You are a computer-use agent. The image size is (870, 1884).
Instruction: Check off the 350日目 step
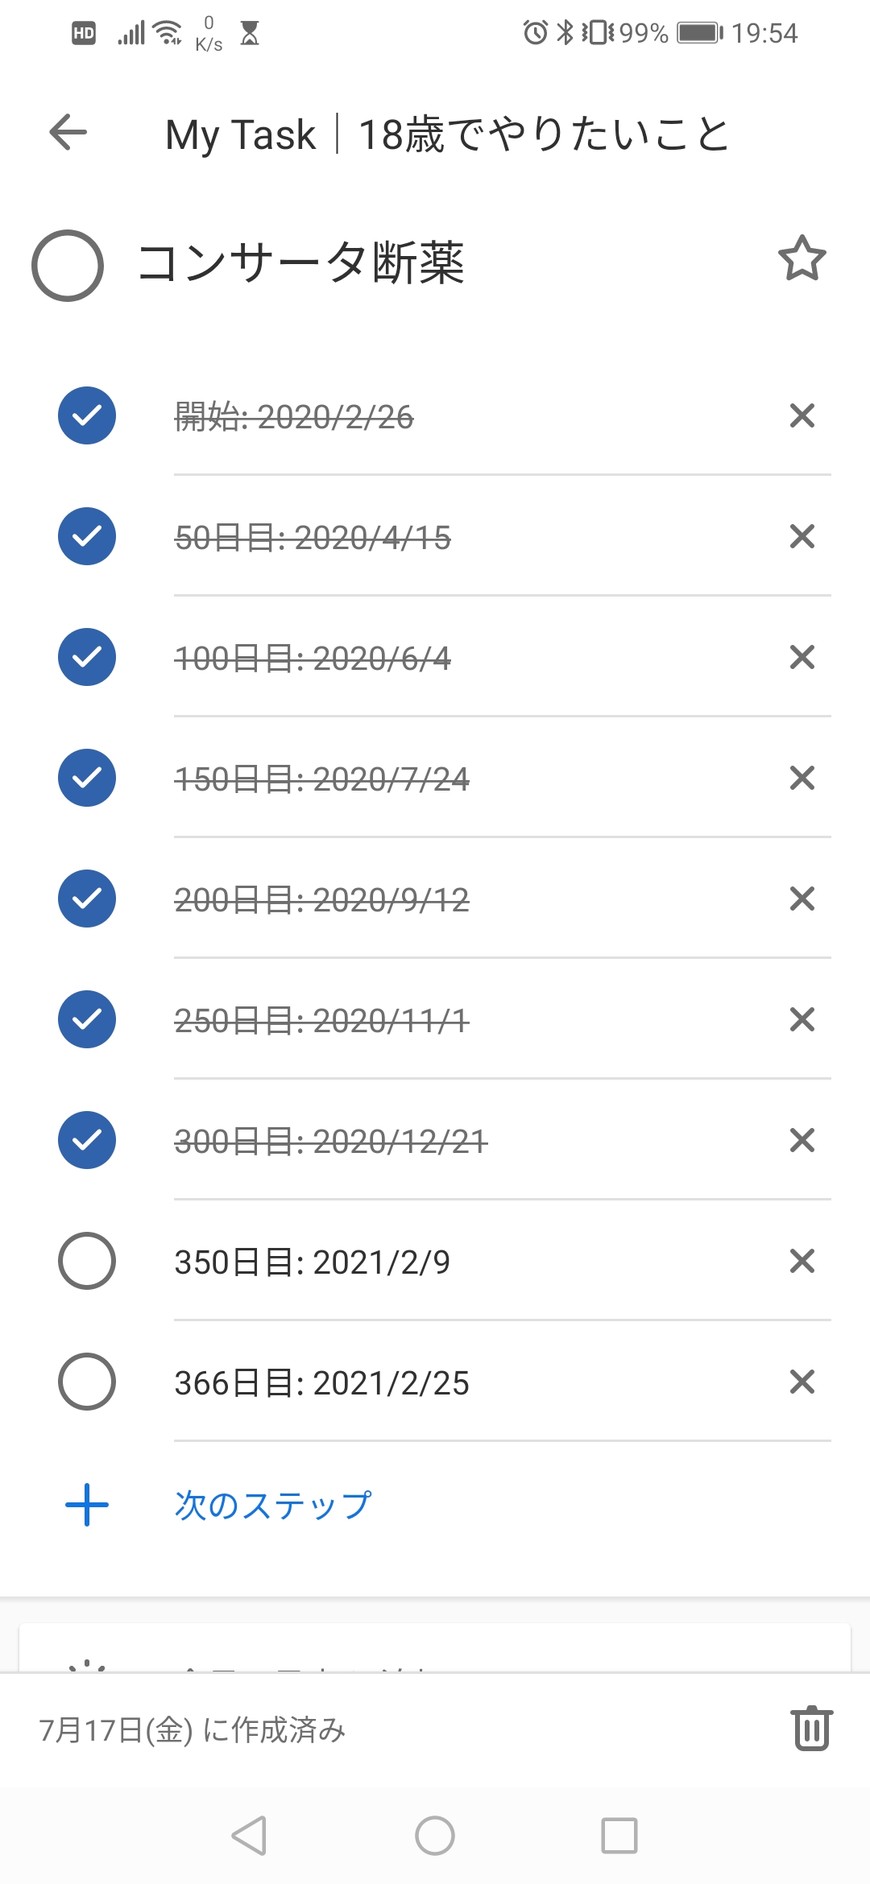[87, 1261]
